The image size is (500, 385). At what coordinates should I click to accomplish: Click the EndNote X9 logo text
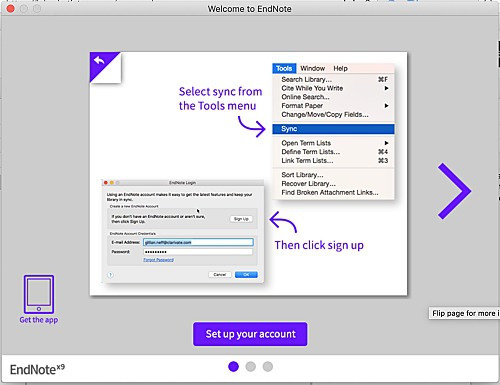coord(37,369)
